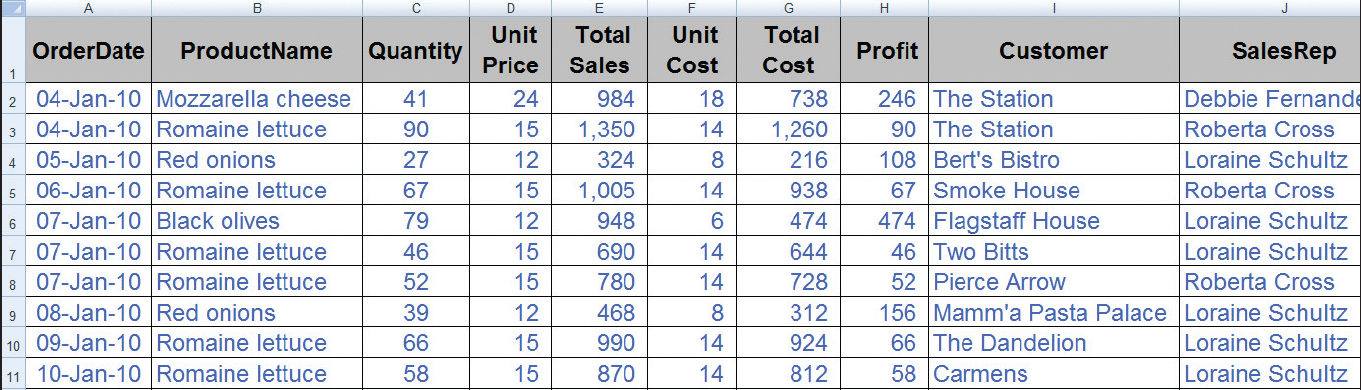Select the Black olives cell
The width and height of the screenshot is (1361, 390).
pos(257,221)
